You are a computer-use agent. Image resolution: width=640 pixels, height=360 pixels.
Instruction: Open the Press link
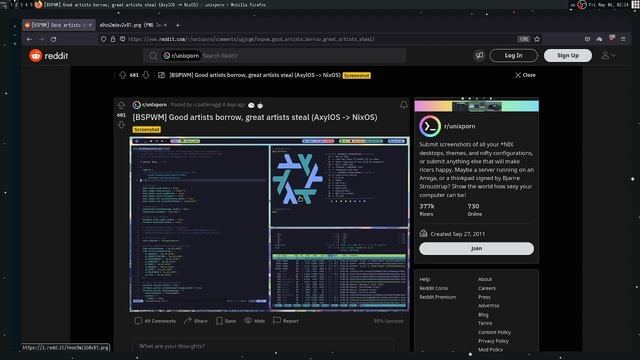coord(484,297)
